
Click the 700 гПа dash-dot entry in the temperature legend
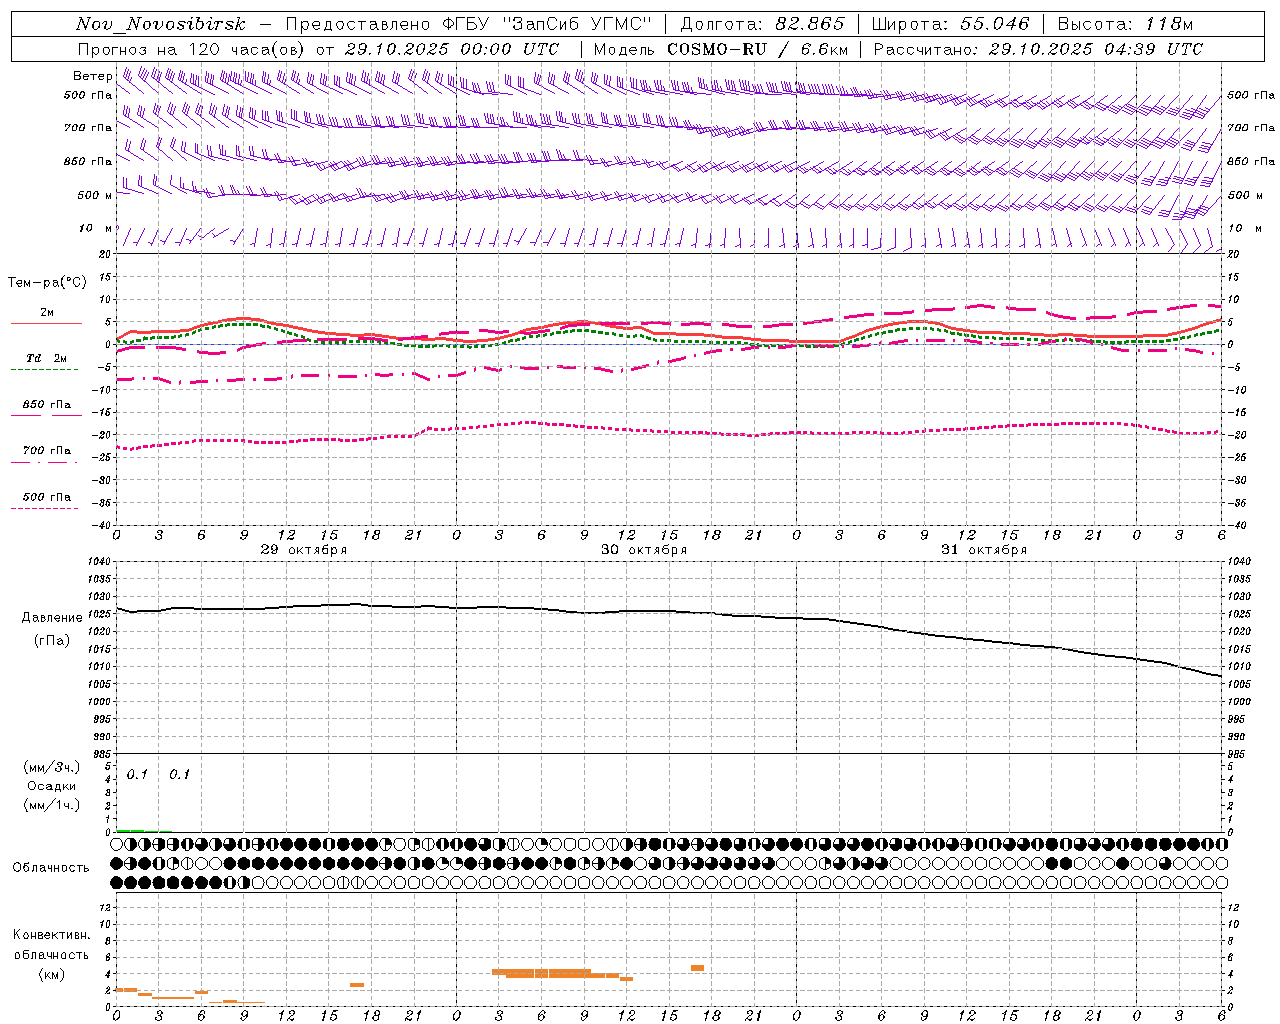pos(46,450)
